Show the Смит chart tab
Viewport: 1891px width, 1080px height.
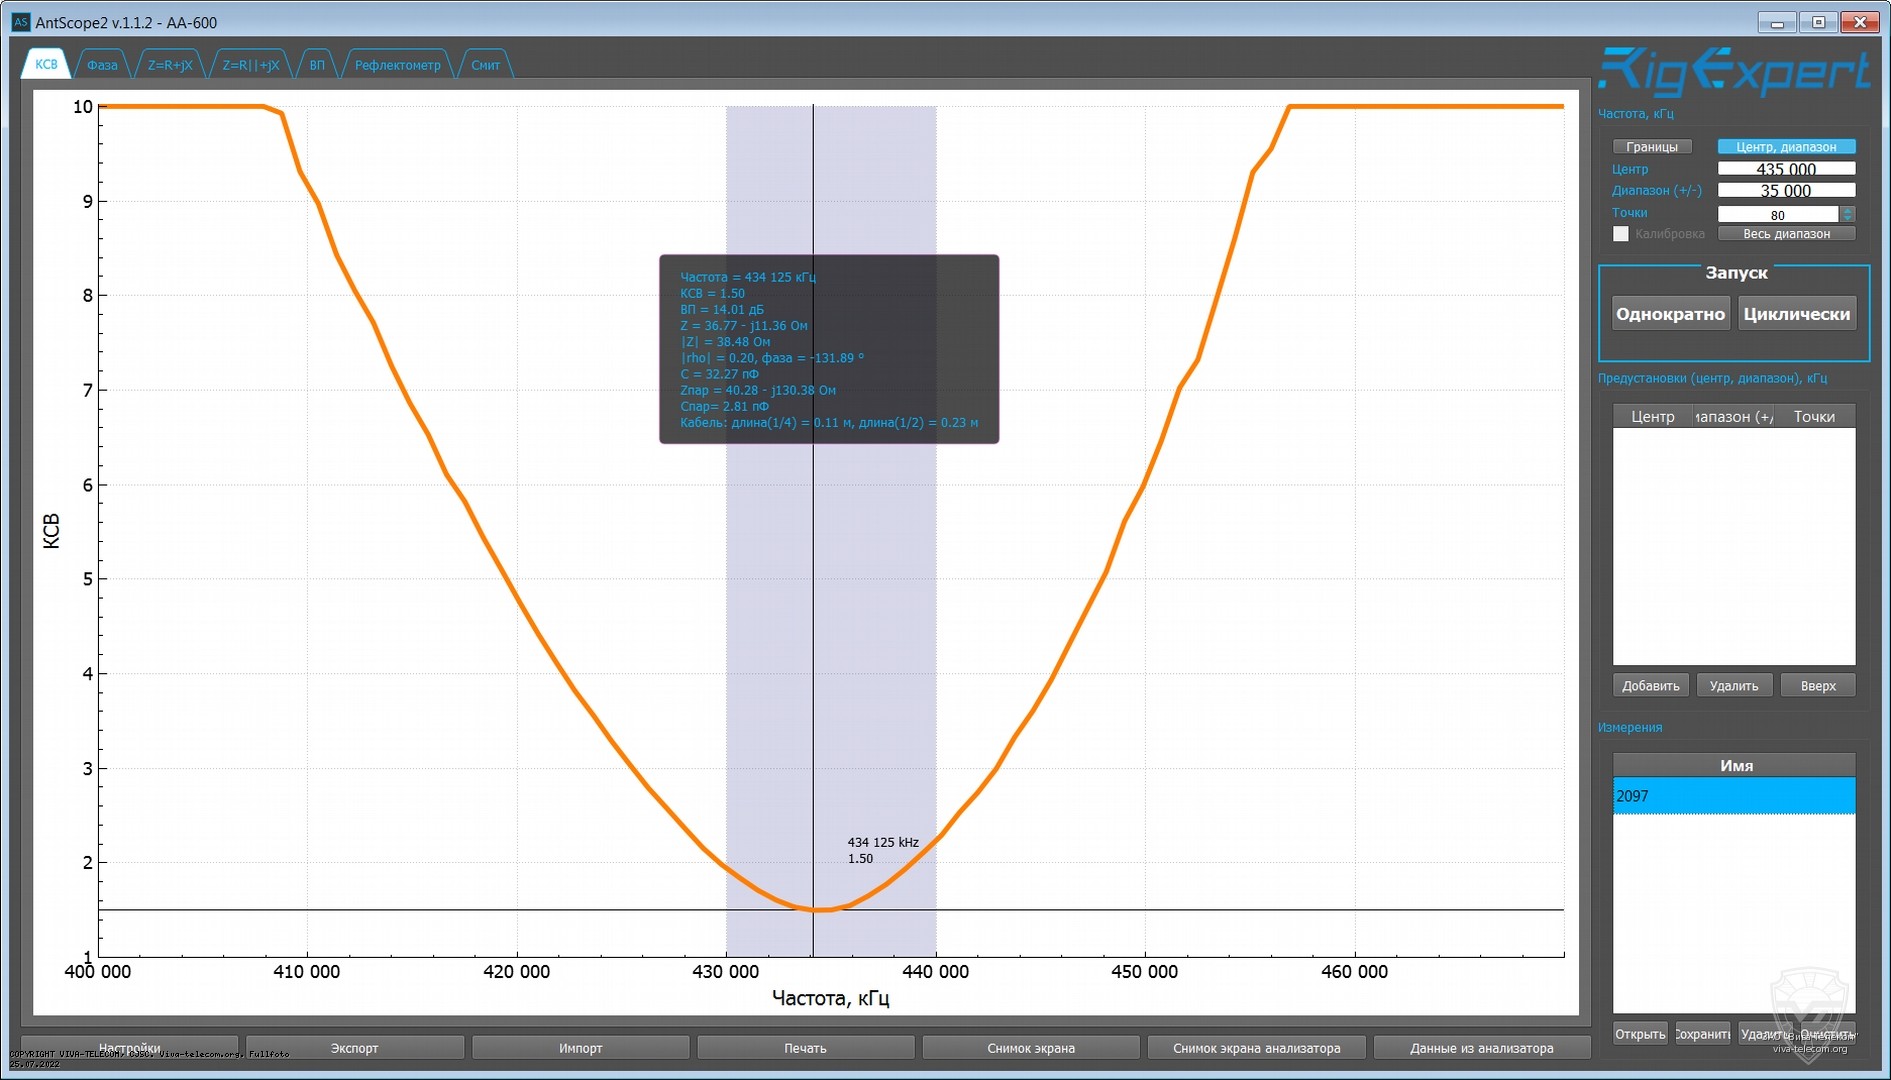point(485,65)
